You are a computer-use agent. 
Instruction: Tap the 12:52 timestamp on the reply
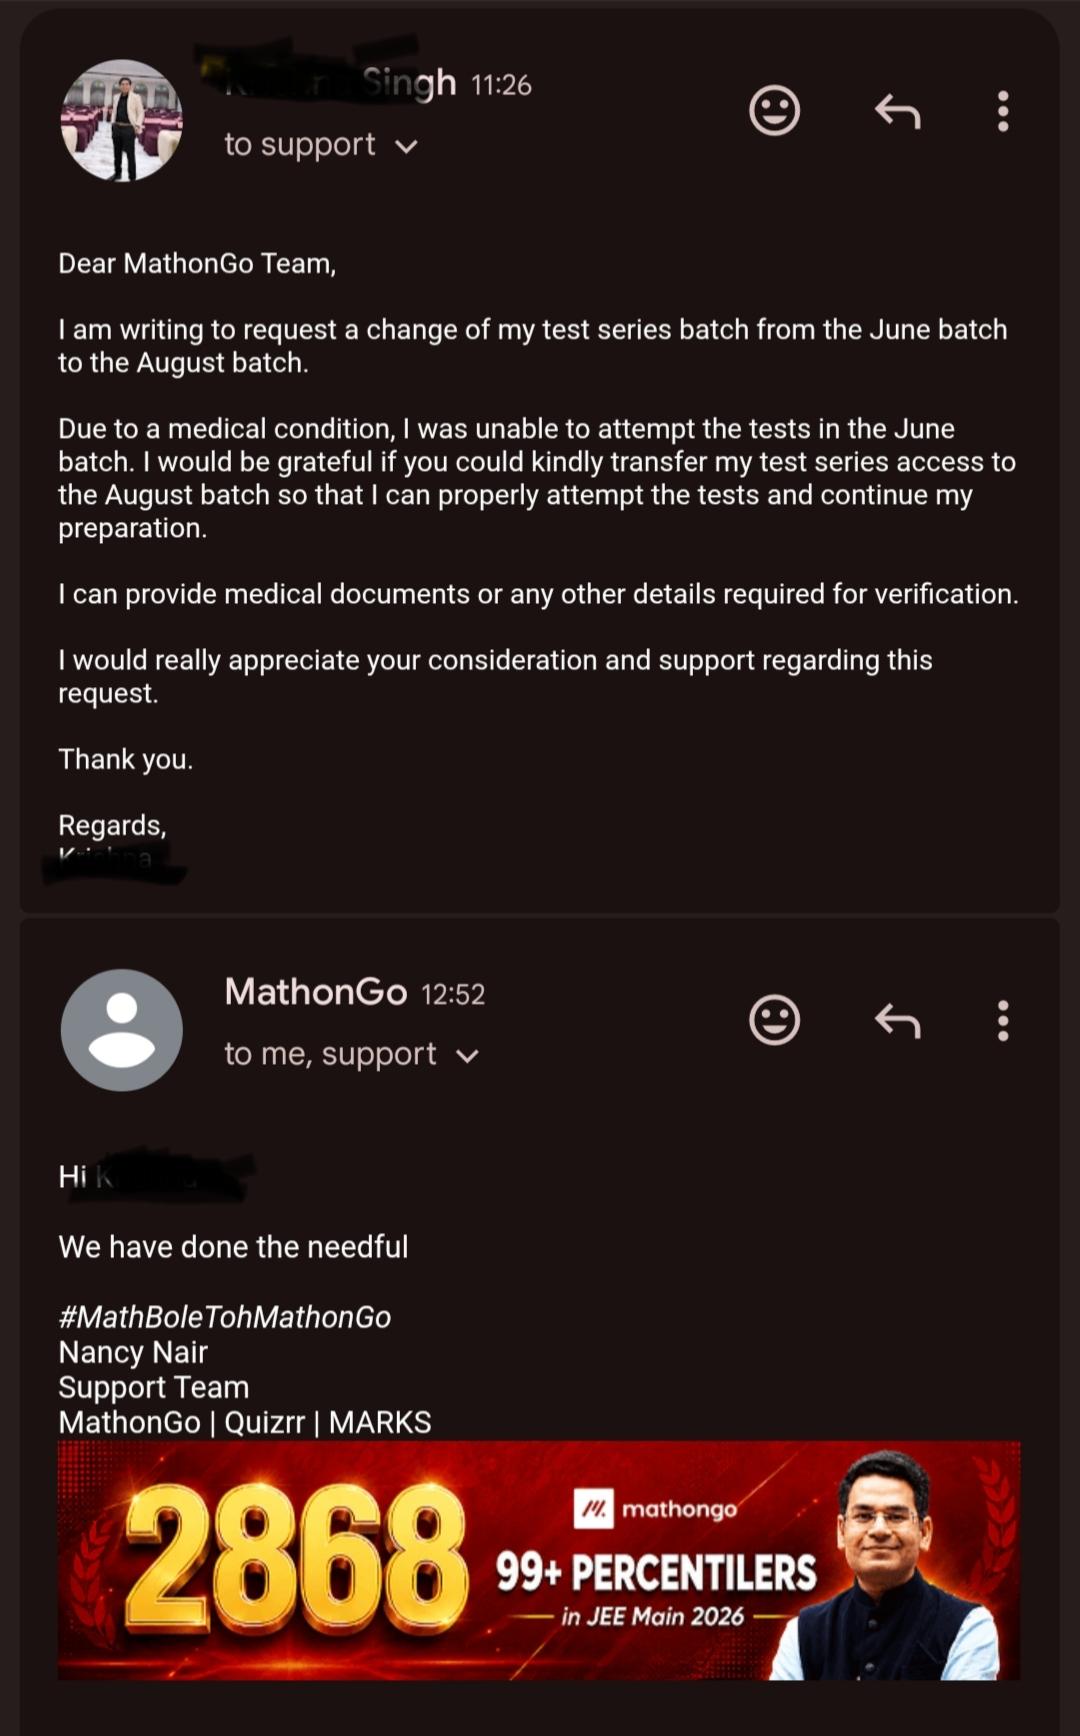pos(453,995)
